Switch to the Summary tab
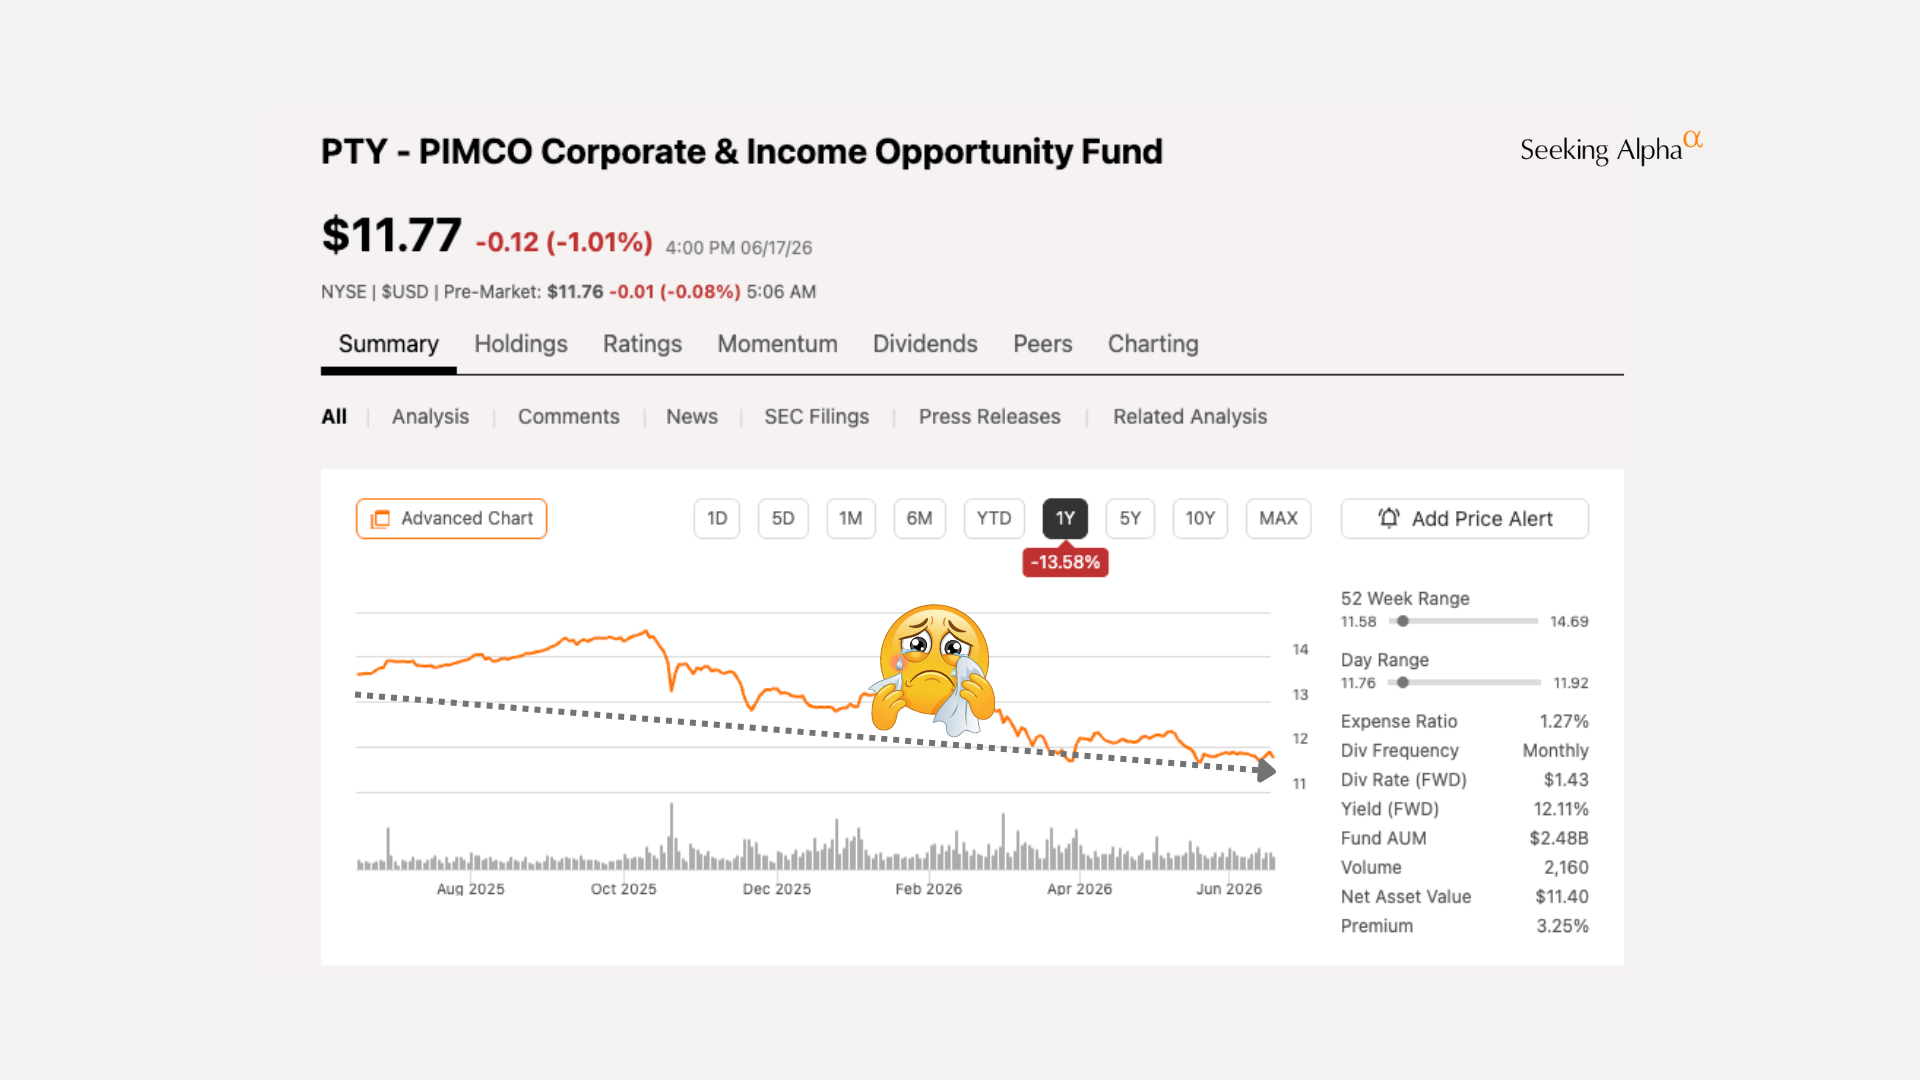Image resolution: width=1920 pixels, height=1080 pixels. 388,344
